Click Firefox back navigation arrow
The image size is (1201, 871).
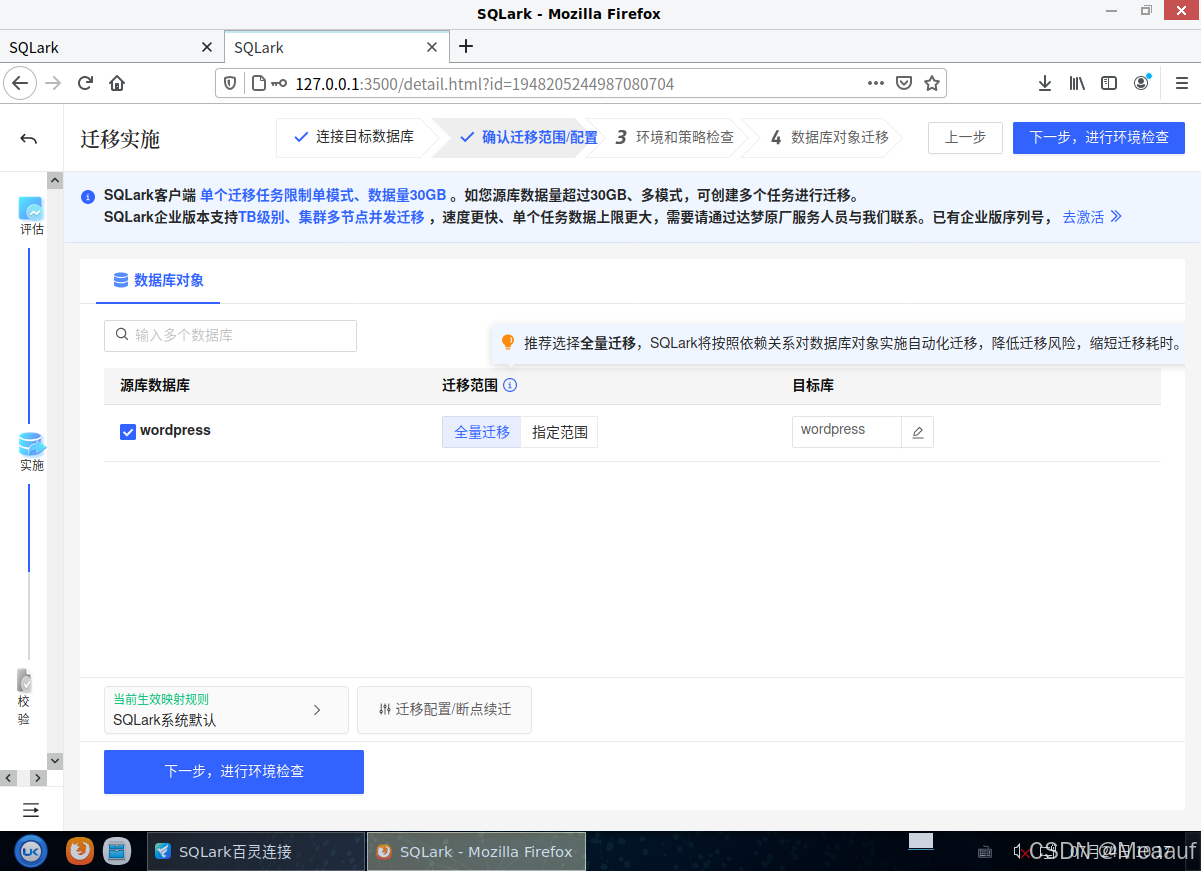[19, 83]
